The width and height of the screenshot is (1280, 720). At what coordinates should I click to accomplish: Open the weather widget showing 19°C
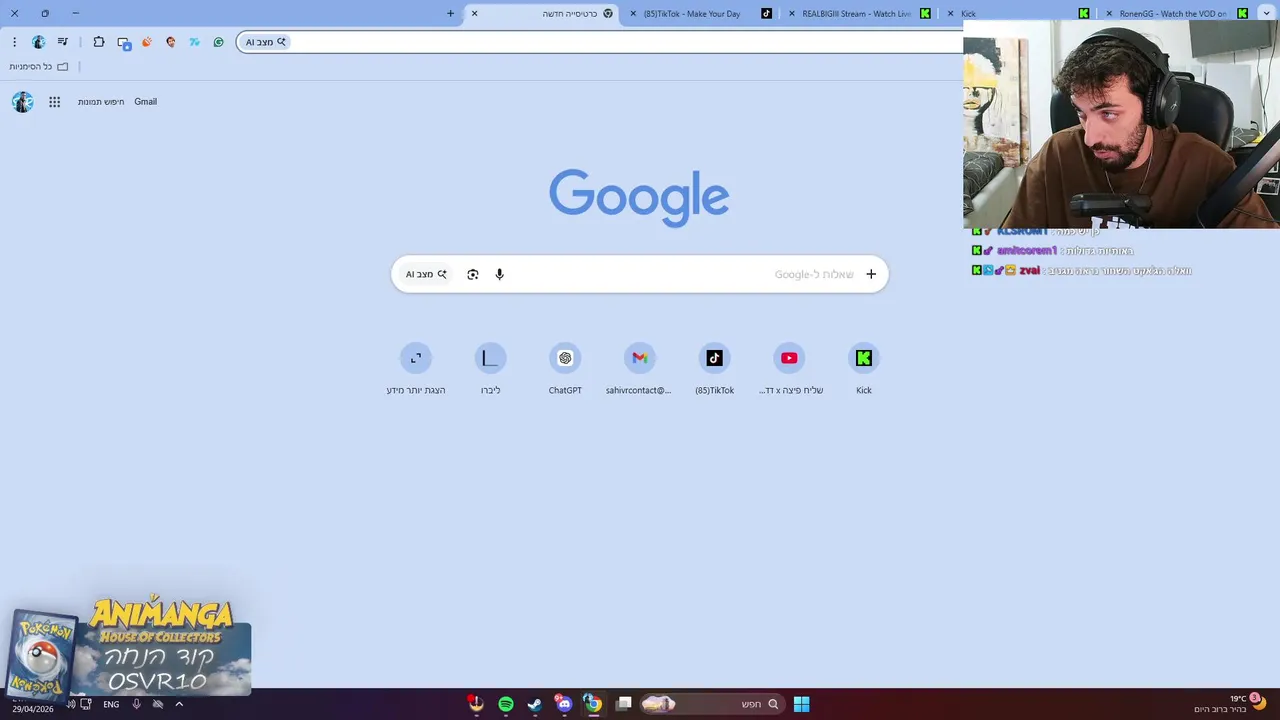(1232, 703)
